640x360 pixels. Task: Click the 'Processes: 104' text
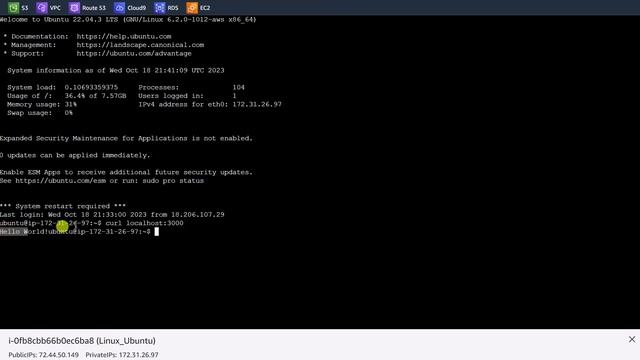coord(191,87)
